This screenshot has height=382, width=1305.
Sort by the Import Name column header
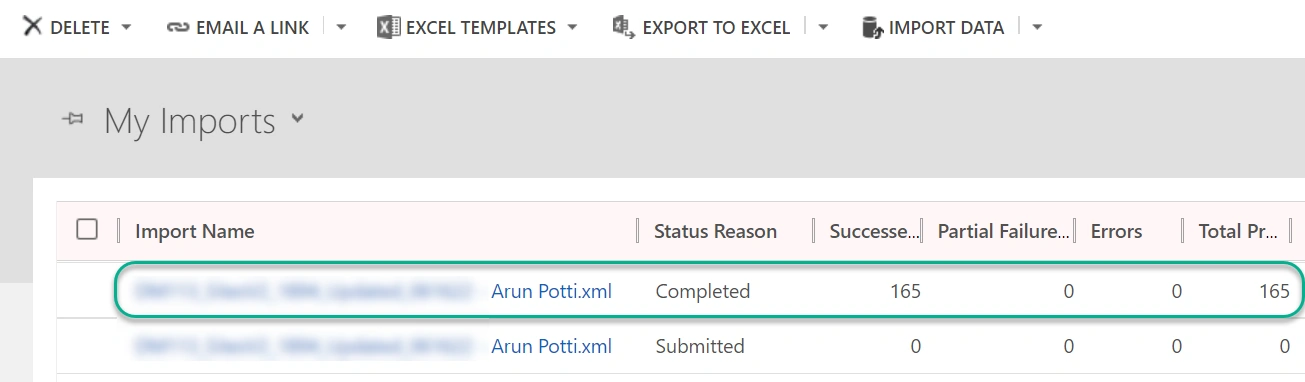pos(195,231)
